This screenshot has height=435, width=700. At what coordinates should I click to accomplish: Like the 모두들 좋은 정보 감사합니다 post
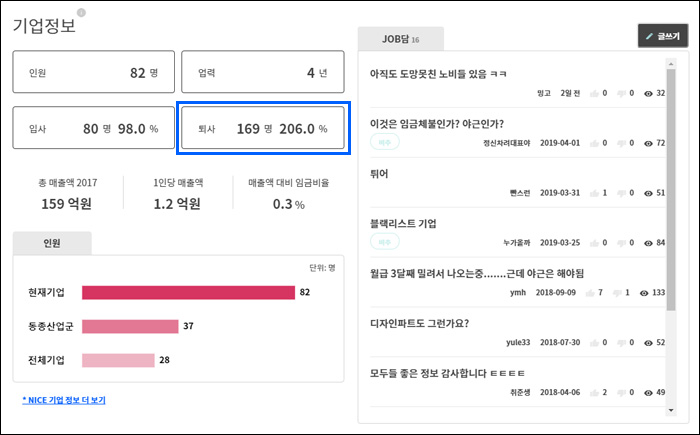[592, 393]
